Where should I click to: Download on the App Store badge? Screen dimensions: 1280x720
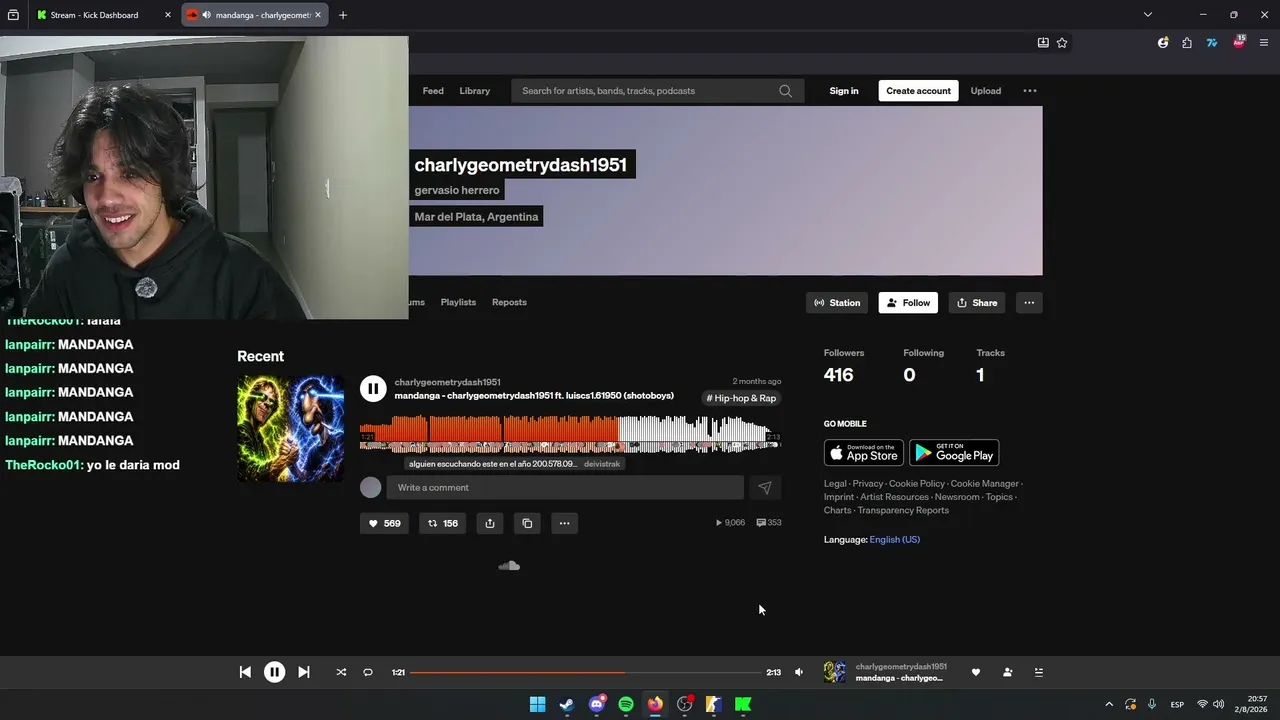[864, 453]
